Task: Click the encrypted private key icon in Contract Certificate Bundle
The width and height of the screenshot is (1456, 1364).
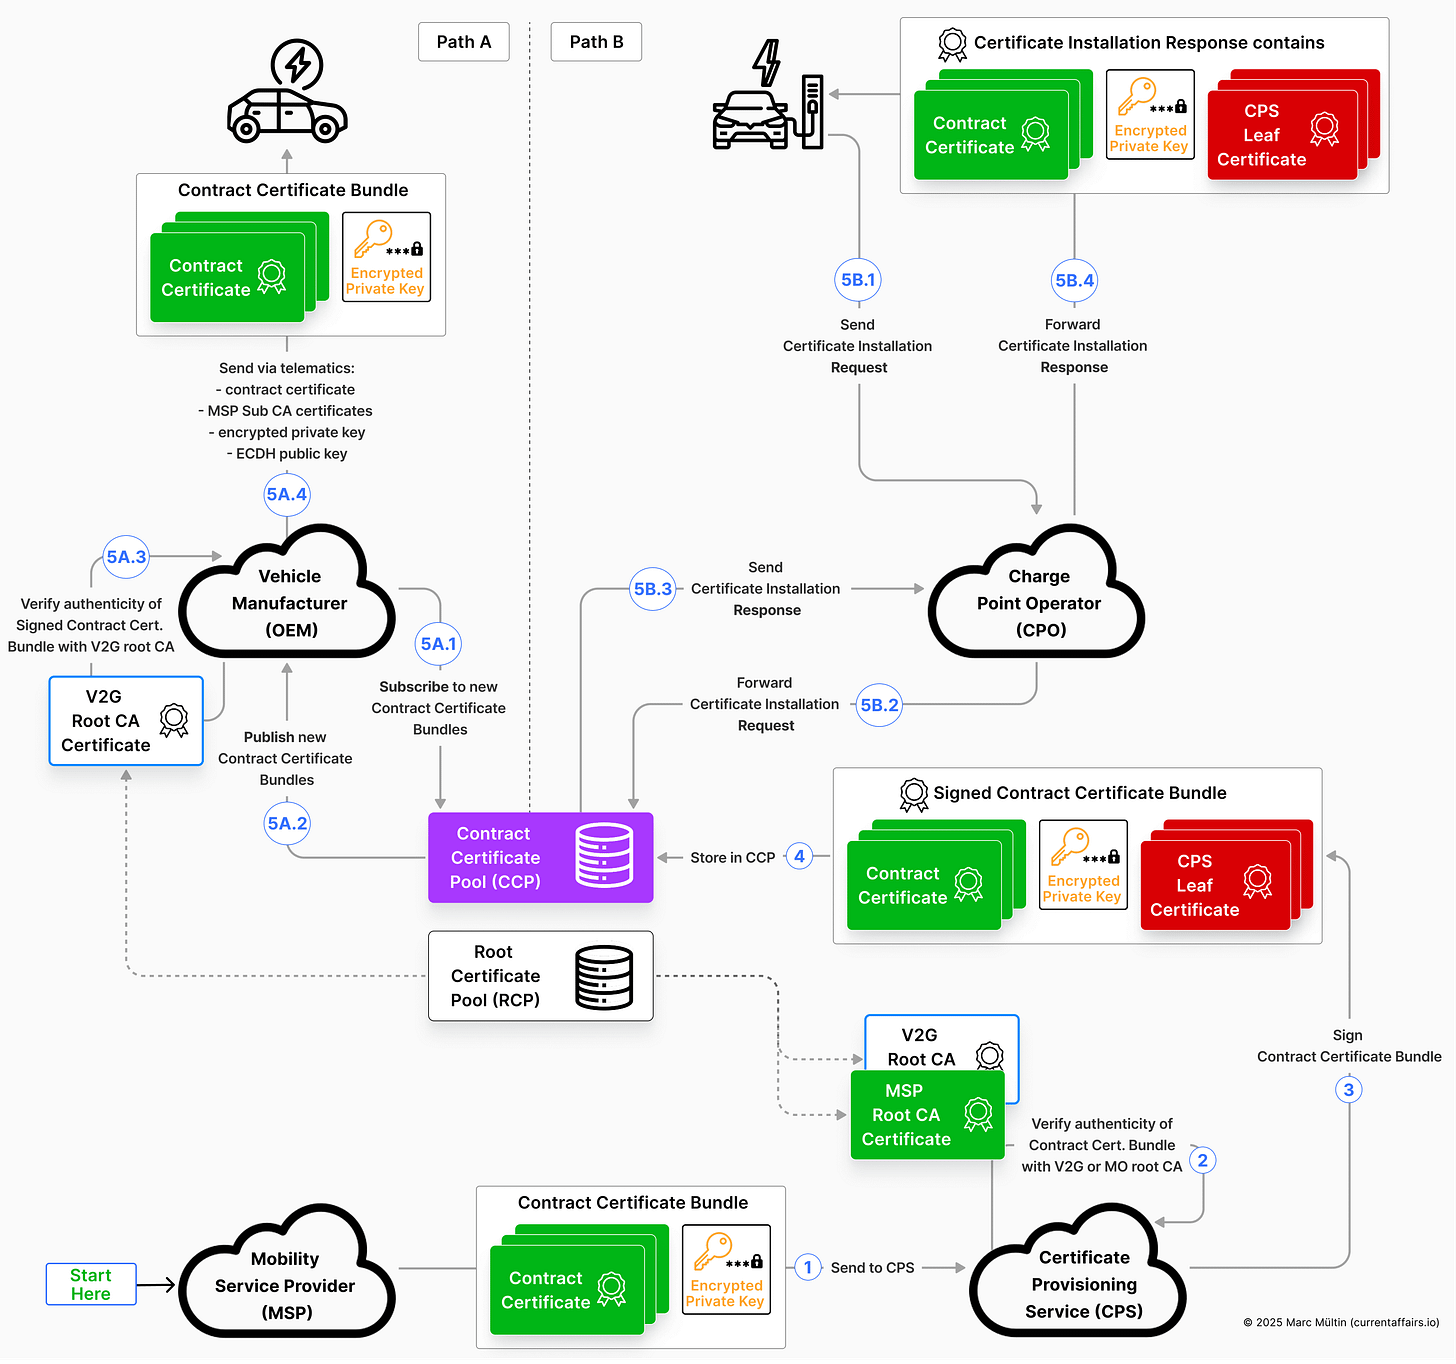Action: click(386, 255)
